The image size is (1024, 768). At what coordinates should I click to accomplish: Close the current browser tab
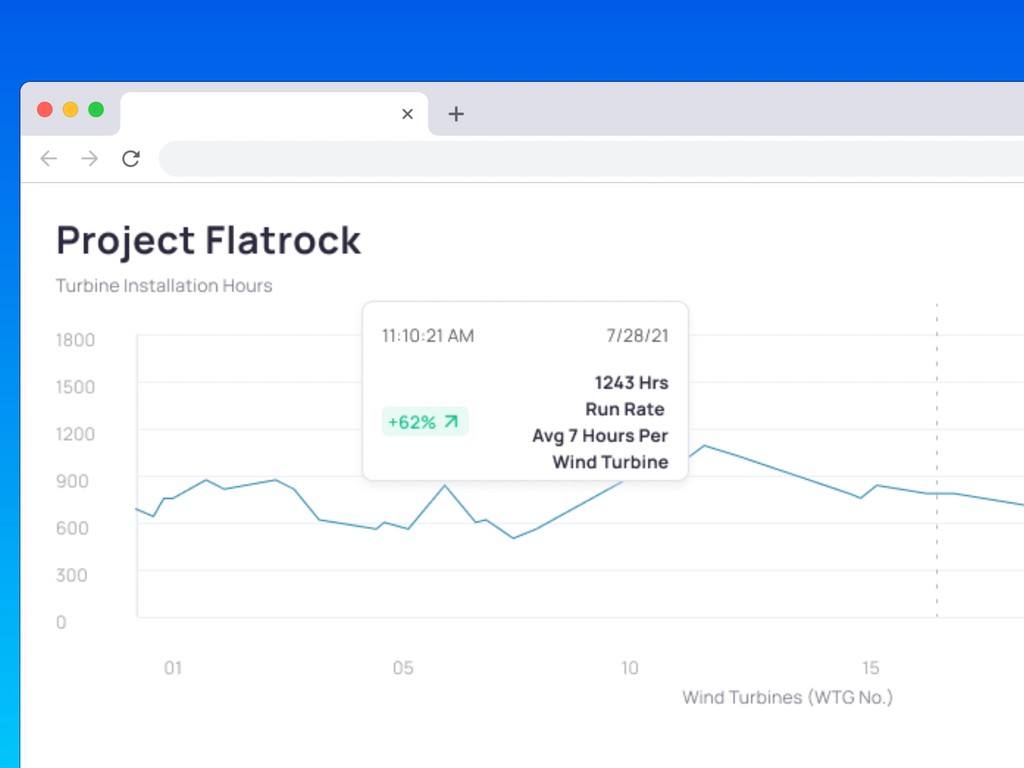(408, 114)
